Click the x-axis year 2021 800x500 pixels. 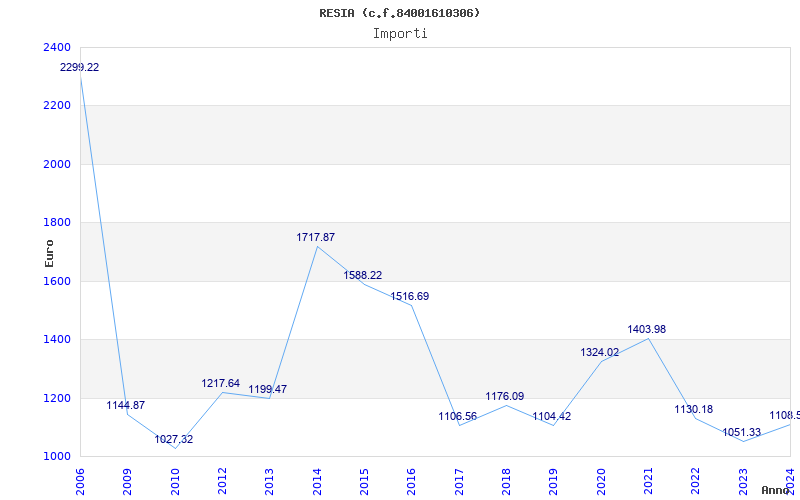648,482
